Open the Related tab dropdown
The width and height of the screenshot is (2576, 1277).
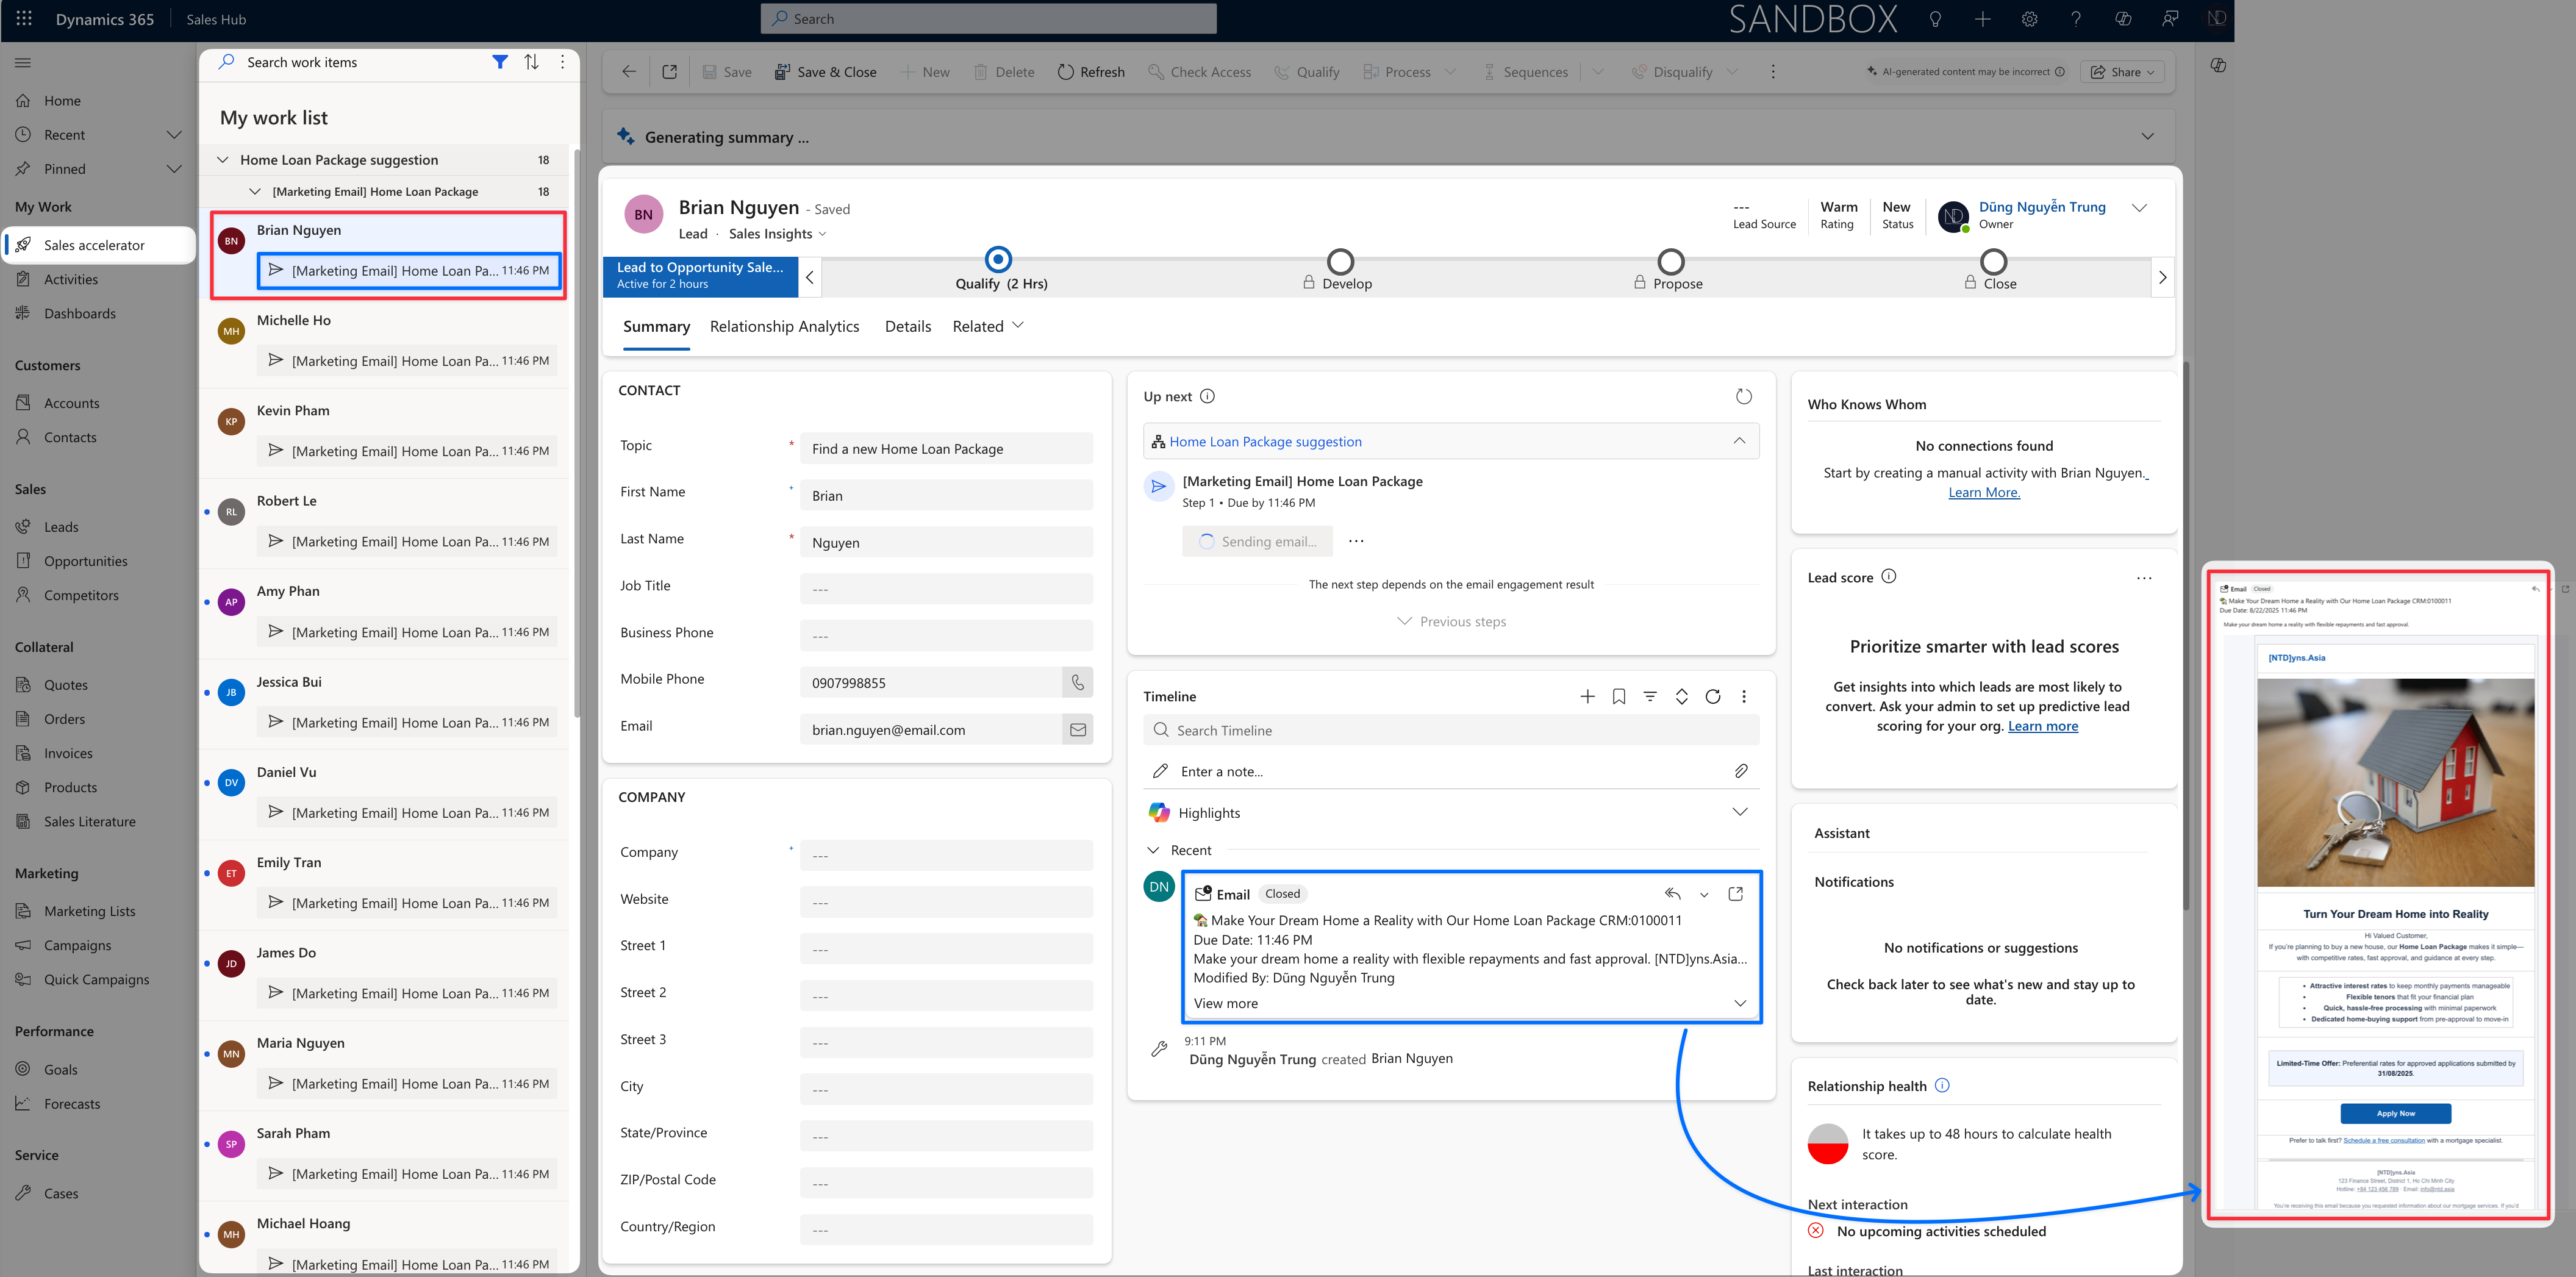988,326
